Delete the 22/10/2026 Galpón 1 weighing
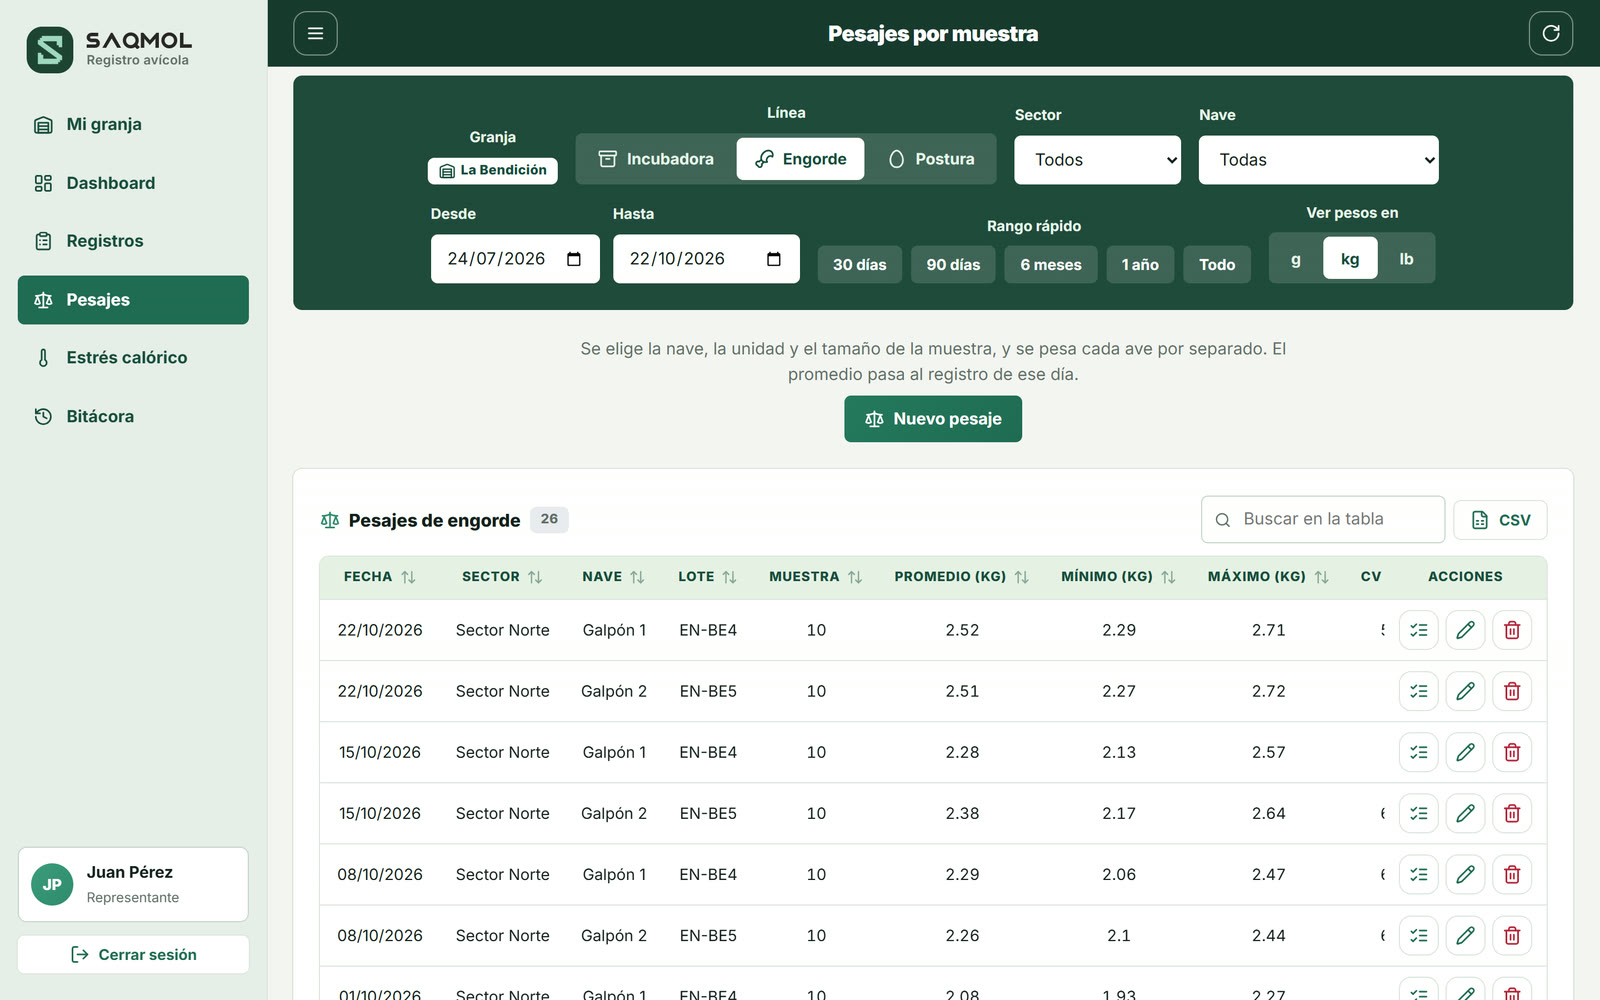 1512,630
